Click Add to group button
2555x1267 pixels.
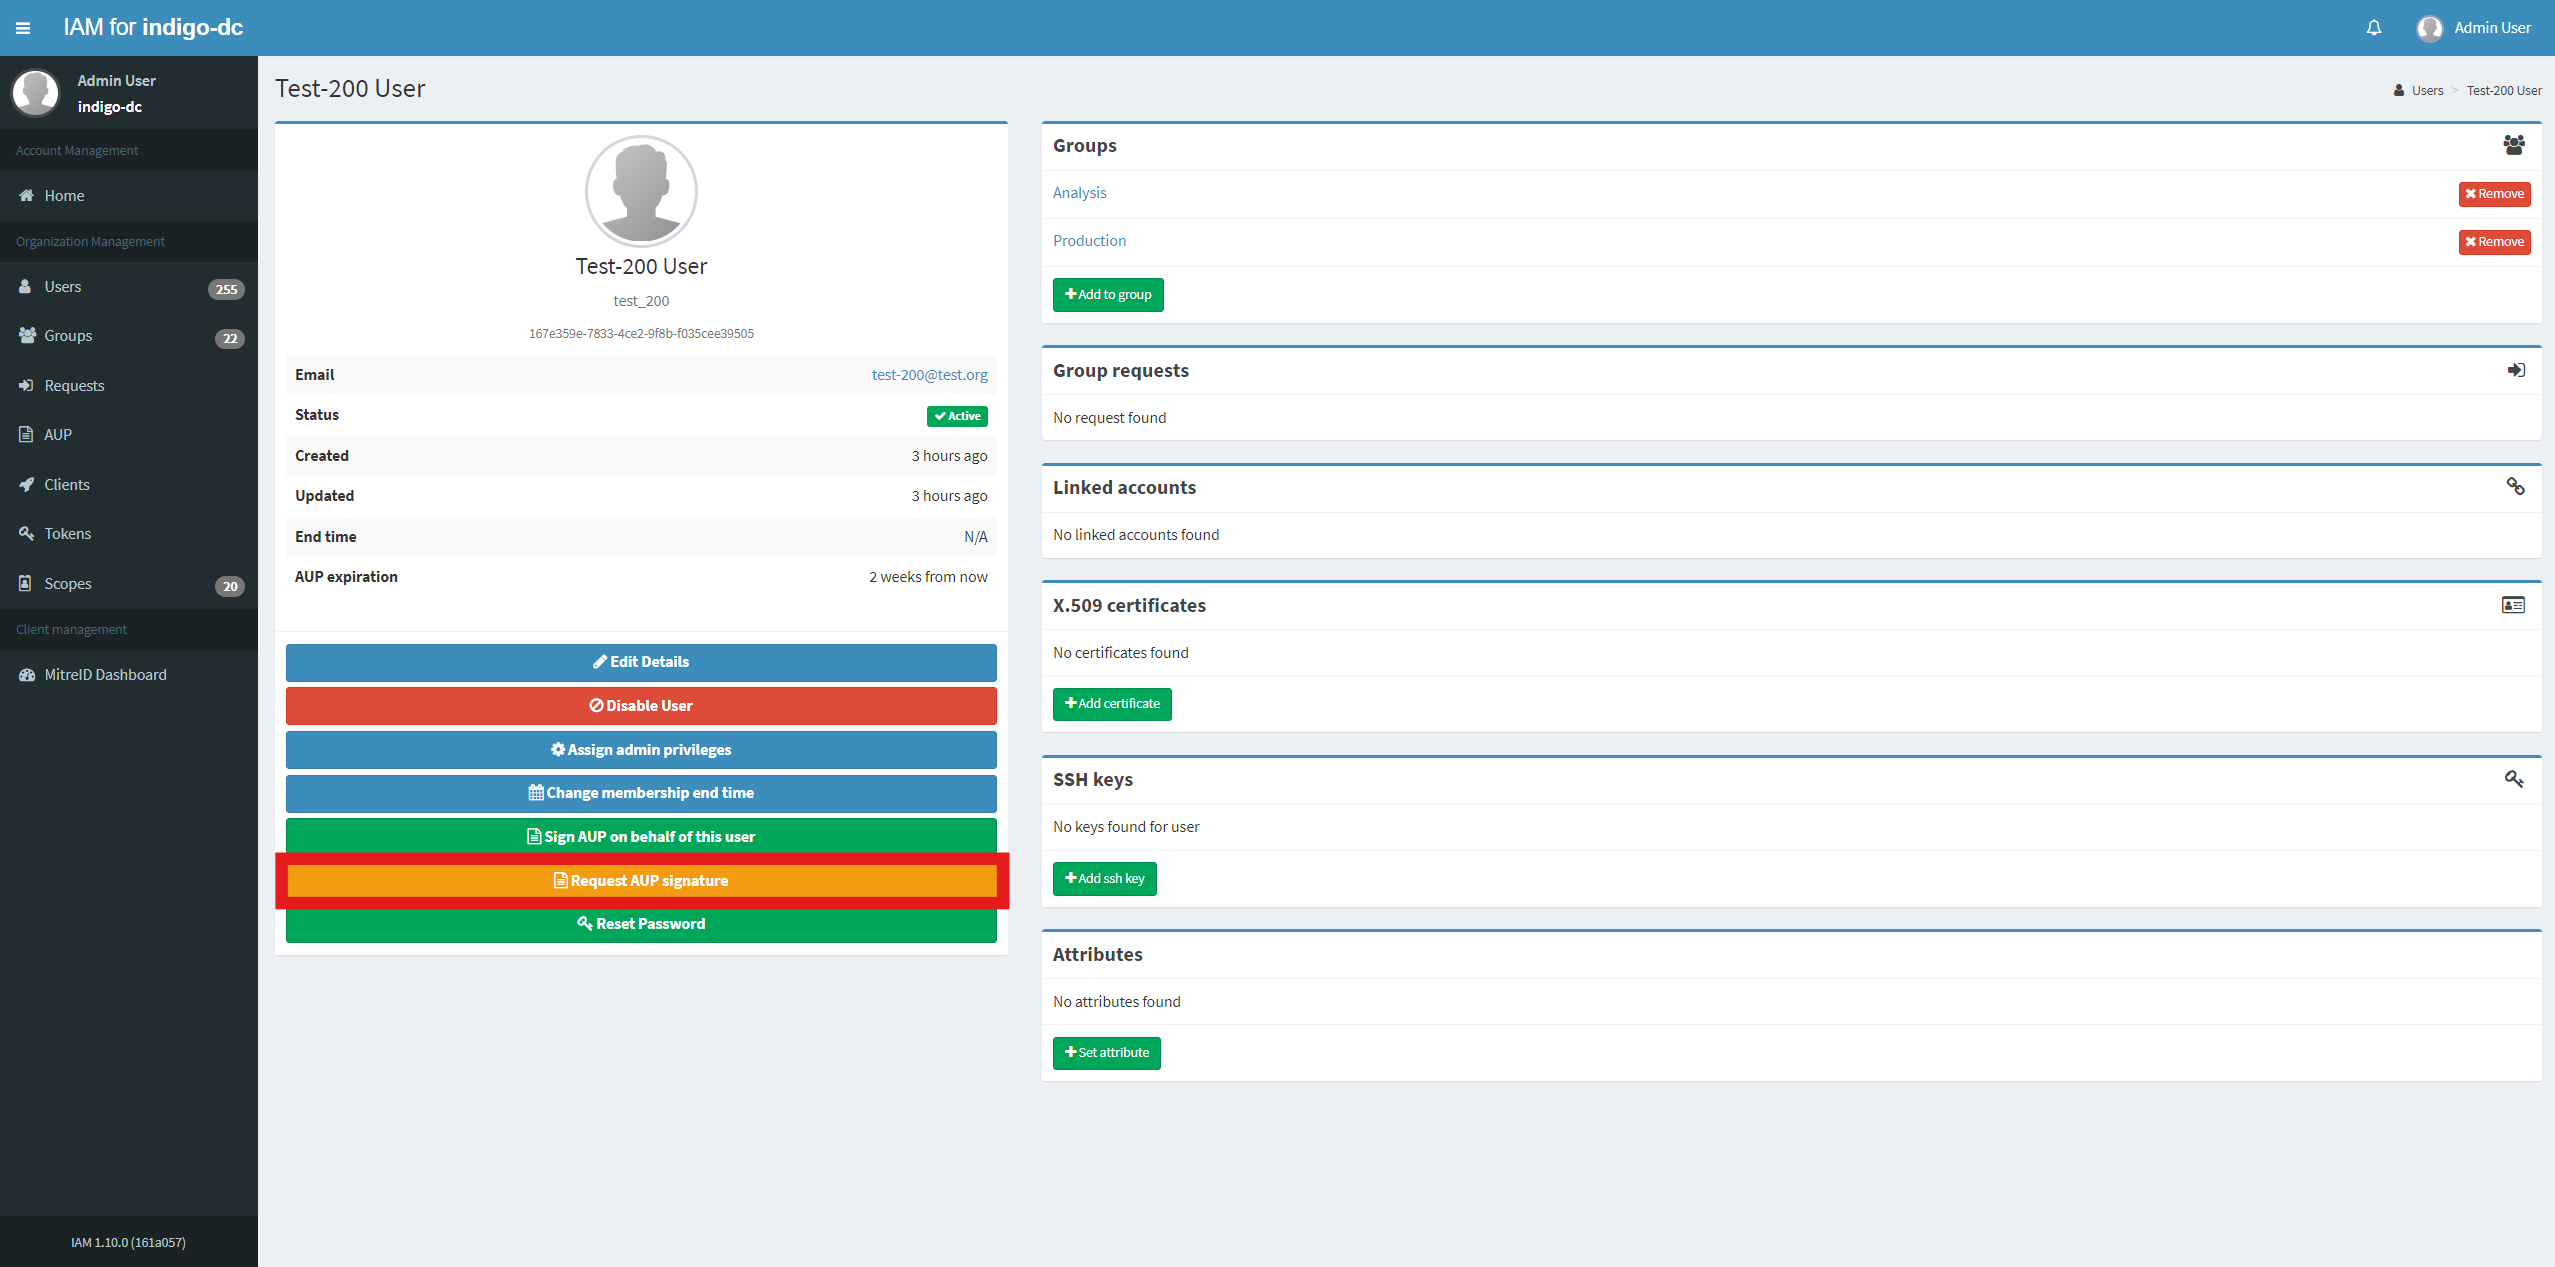click(1107, 295)
